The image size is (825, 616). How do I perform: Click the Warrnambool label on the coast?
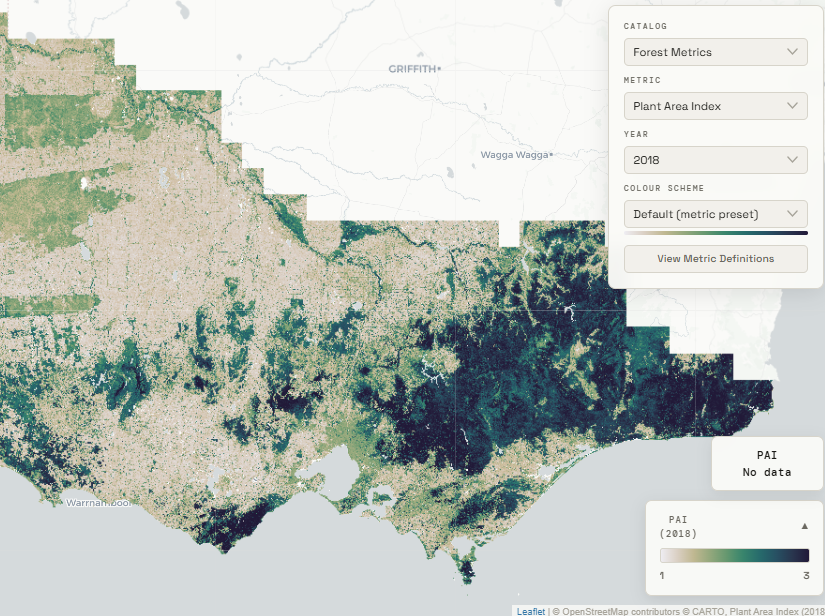[99, 503]
